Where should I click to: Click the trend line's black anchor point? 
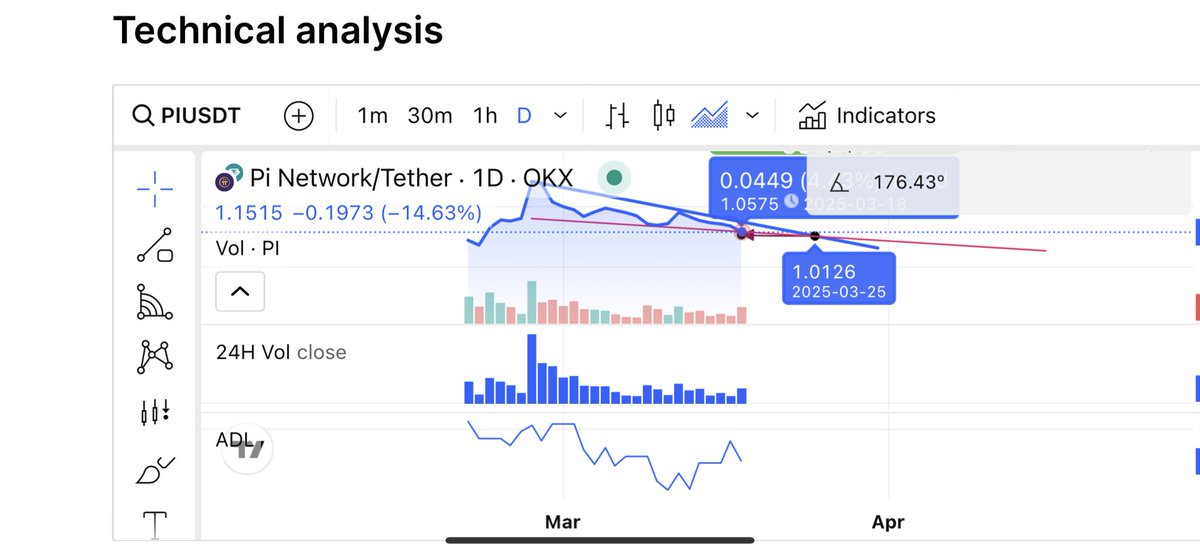click(814, 236)
